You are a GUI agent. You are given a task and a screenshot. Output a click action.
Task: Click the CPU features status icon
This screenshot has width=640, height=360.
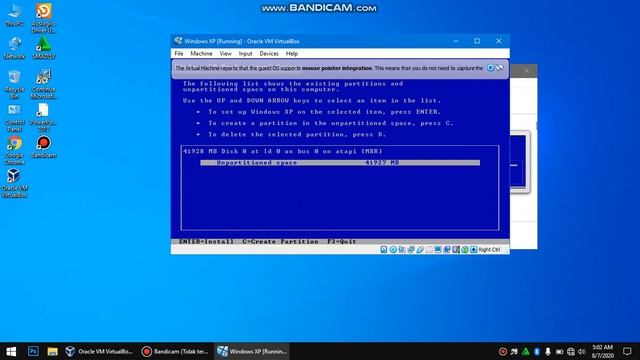(456, 249)
